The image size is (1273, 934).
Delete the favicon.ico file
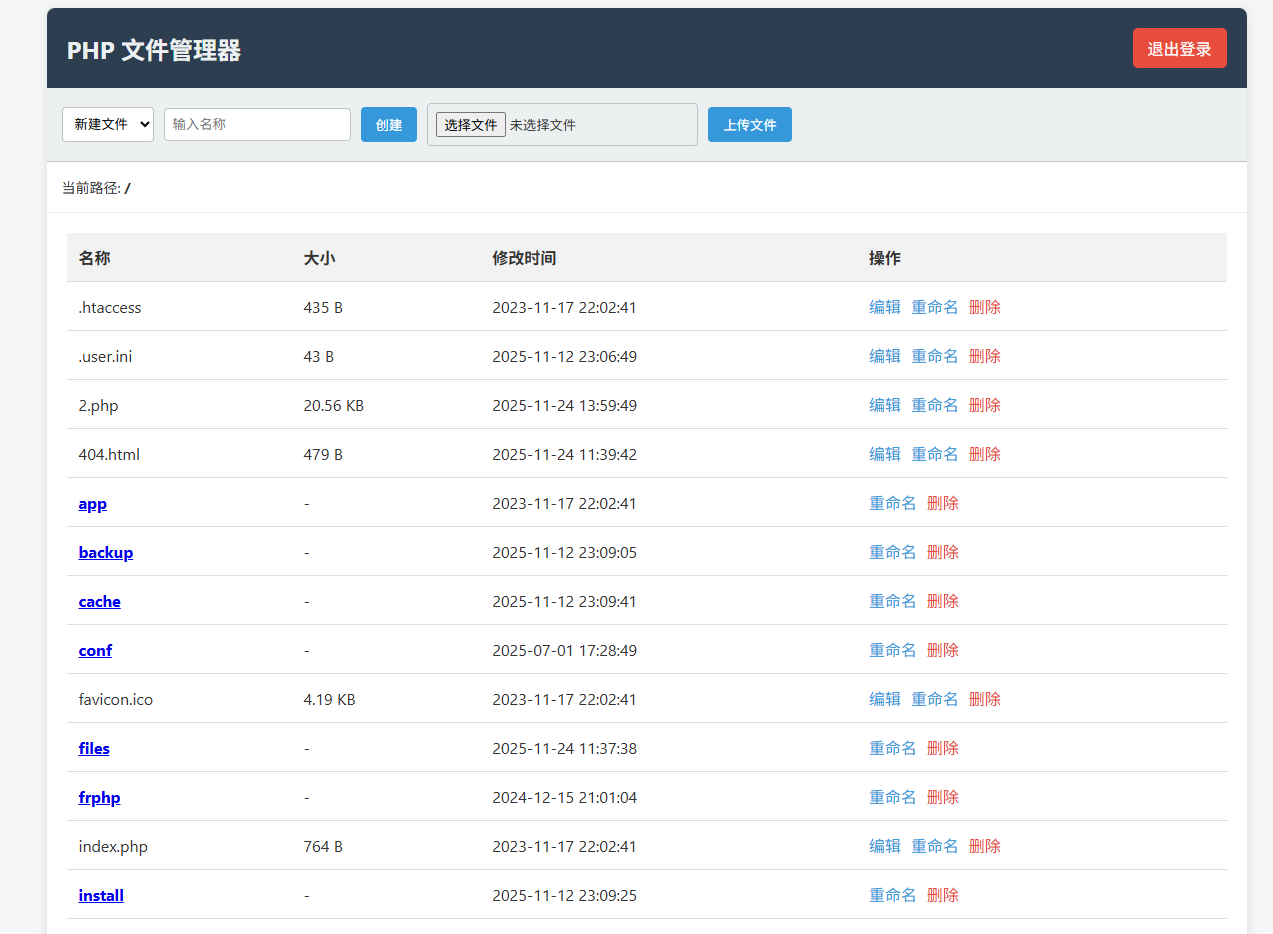tap(984, 699)
